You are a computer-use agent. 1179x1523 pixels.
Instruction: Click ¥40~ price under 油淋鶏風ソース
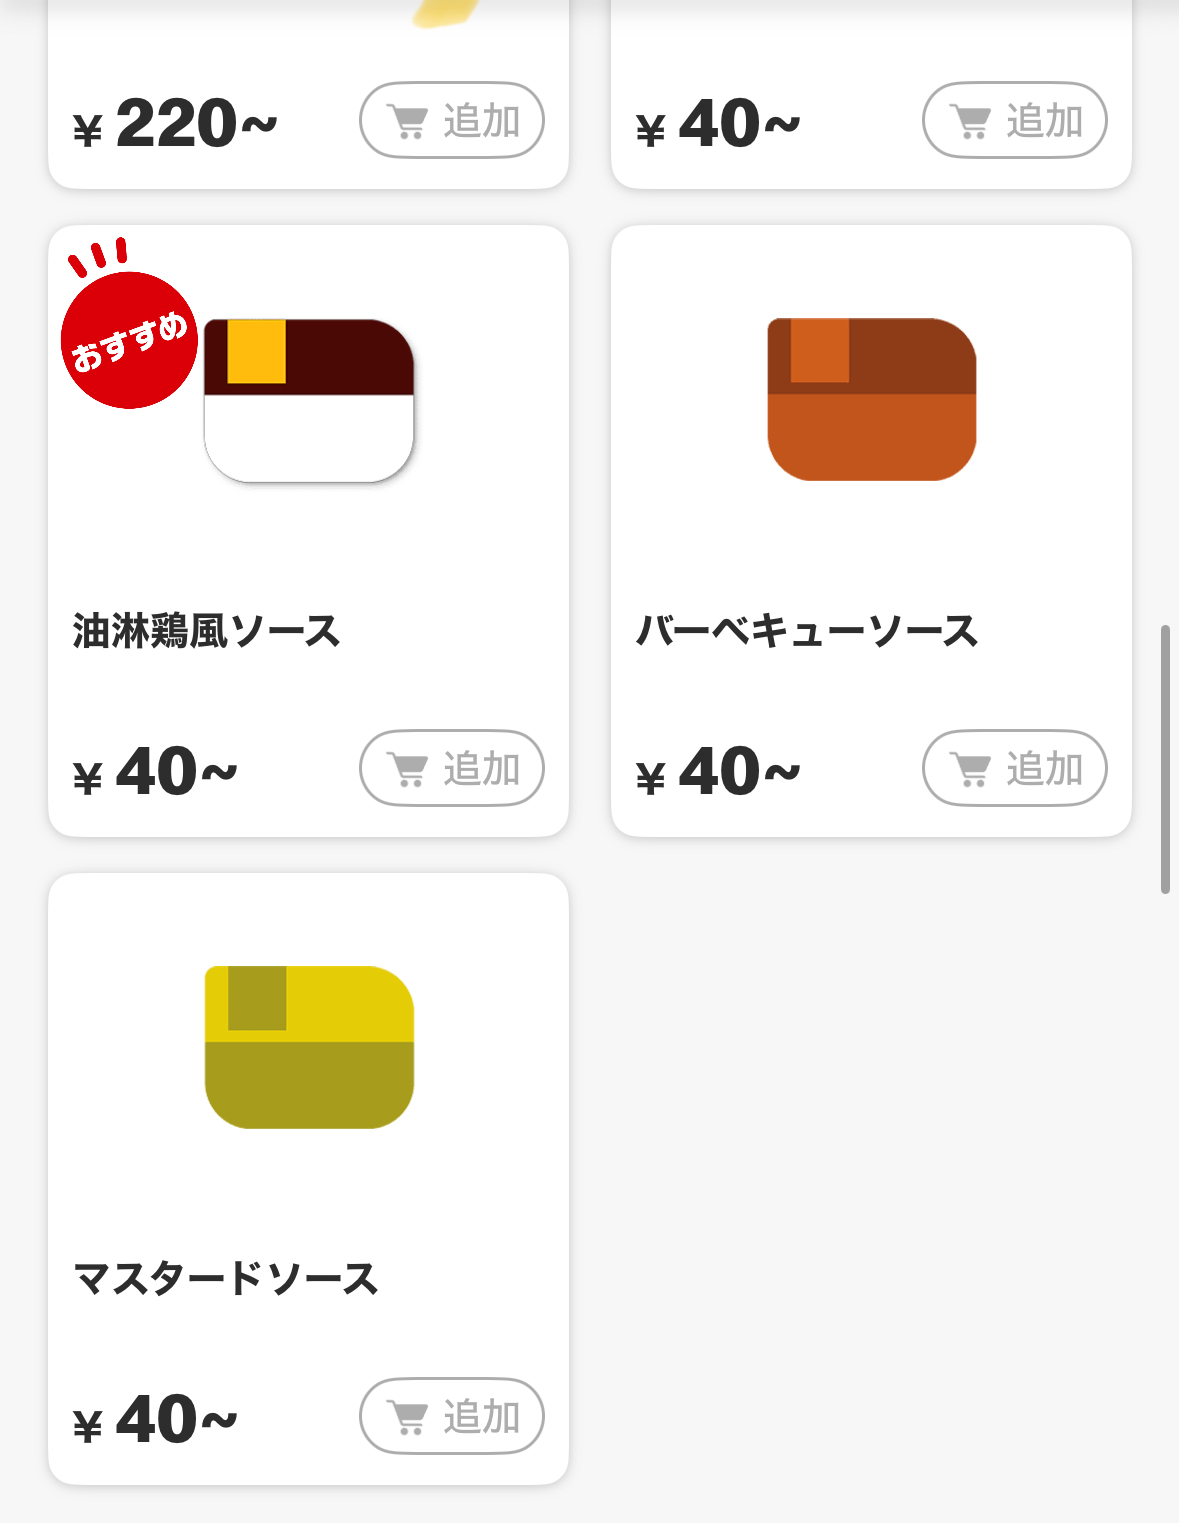155,772
